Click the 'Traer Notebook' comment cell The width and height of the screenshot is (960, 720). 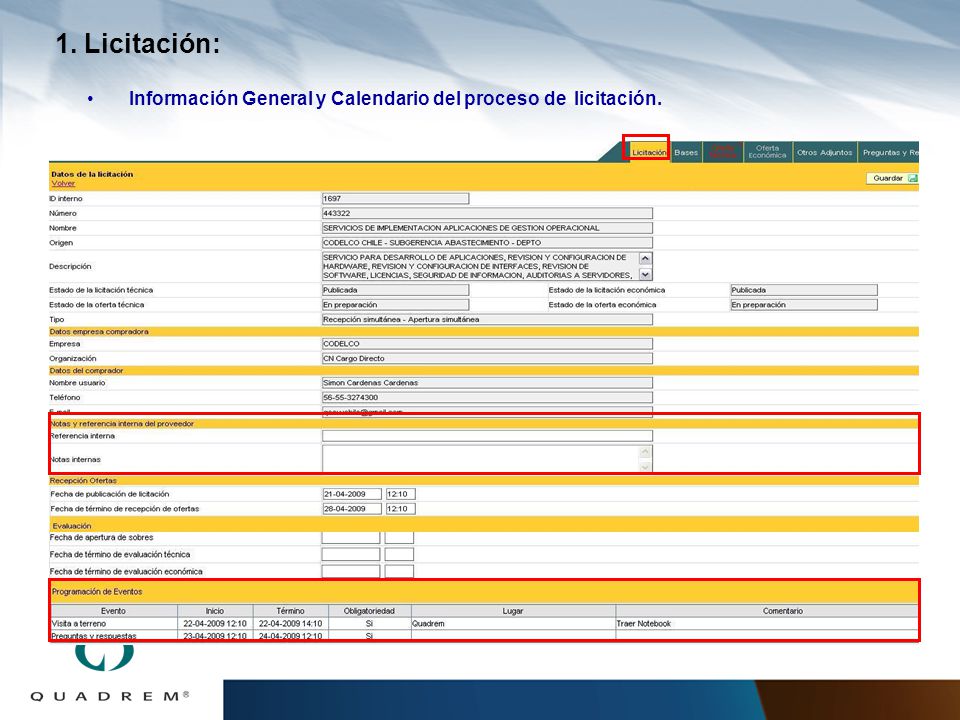(x=767, y=624)
